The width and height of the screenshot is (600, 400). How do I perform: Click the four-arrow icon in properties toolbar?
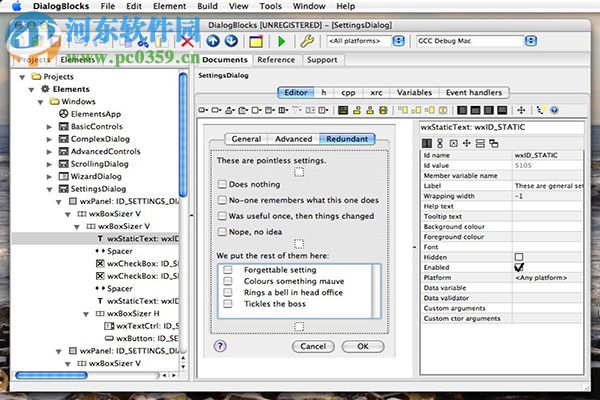point(466,144)
